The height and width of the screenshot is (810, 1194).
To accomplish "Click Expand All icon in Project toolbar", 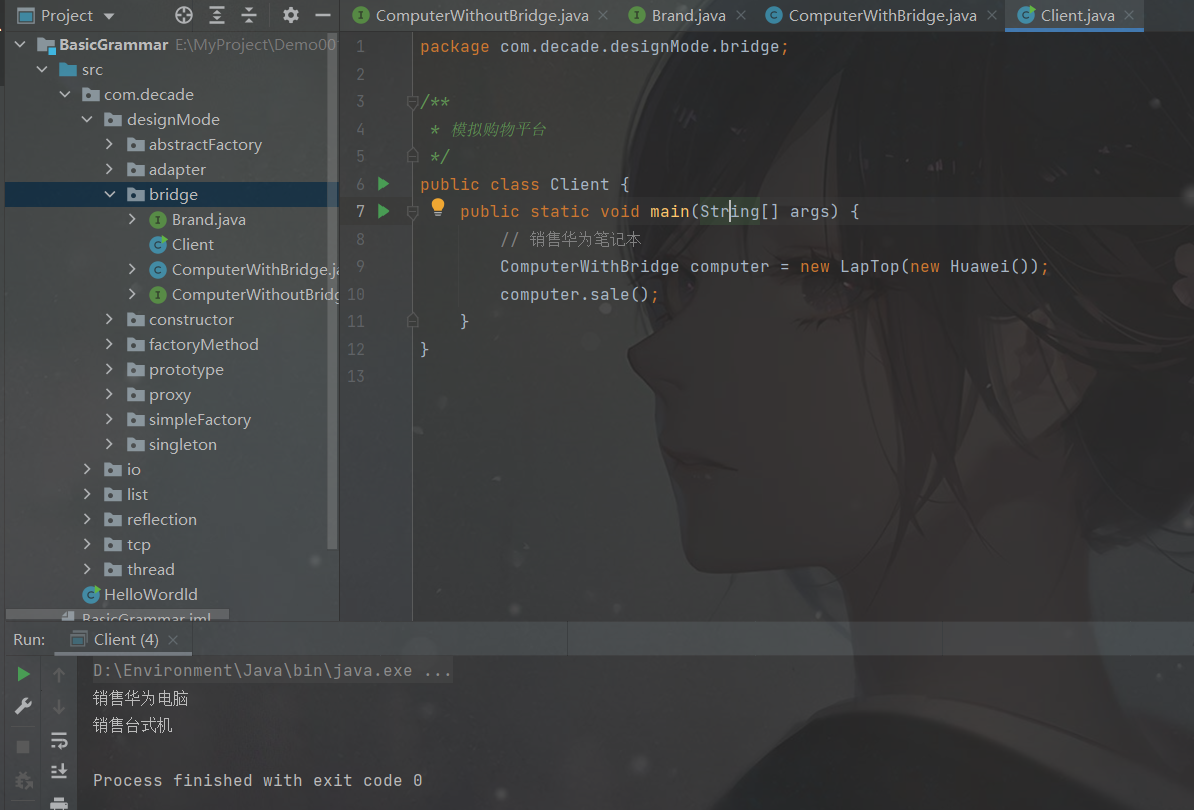I will click(217, 15).
